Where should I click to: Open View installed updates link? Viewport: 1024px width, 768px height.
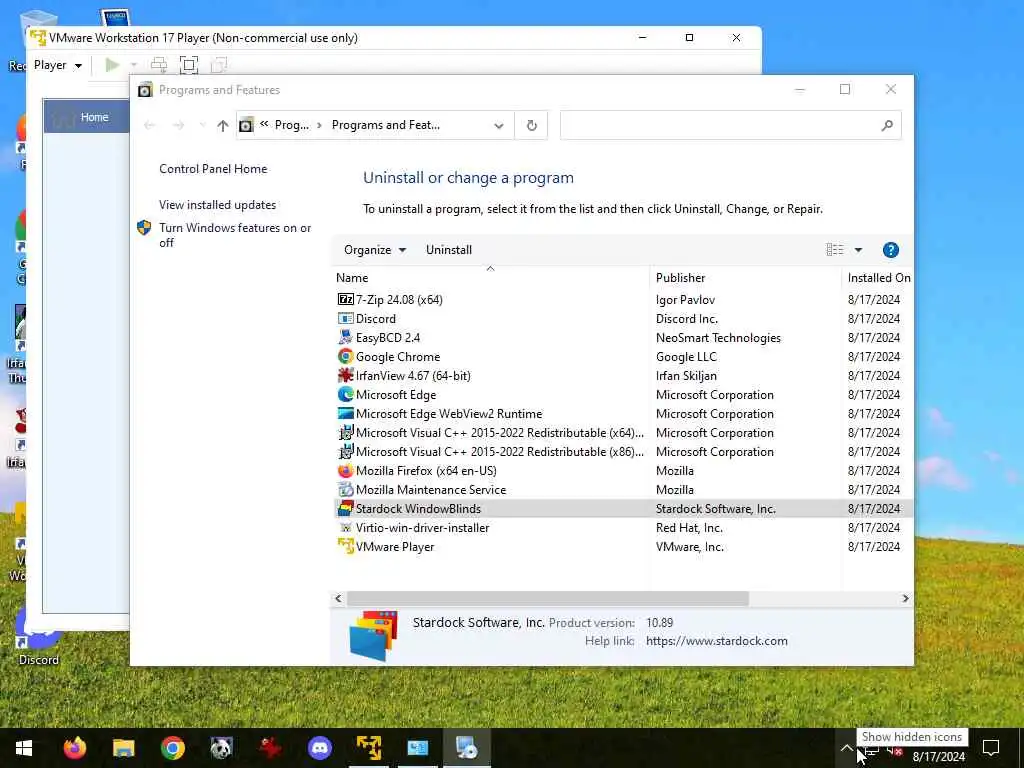[x=217, y=204]
